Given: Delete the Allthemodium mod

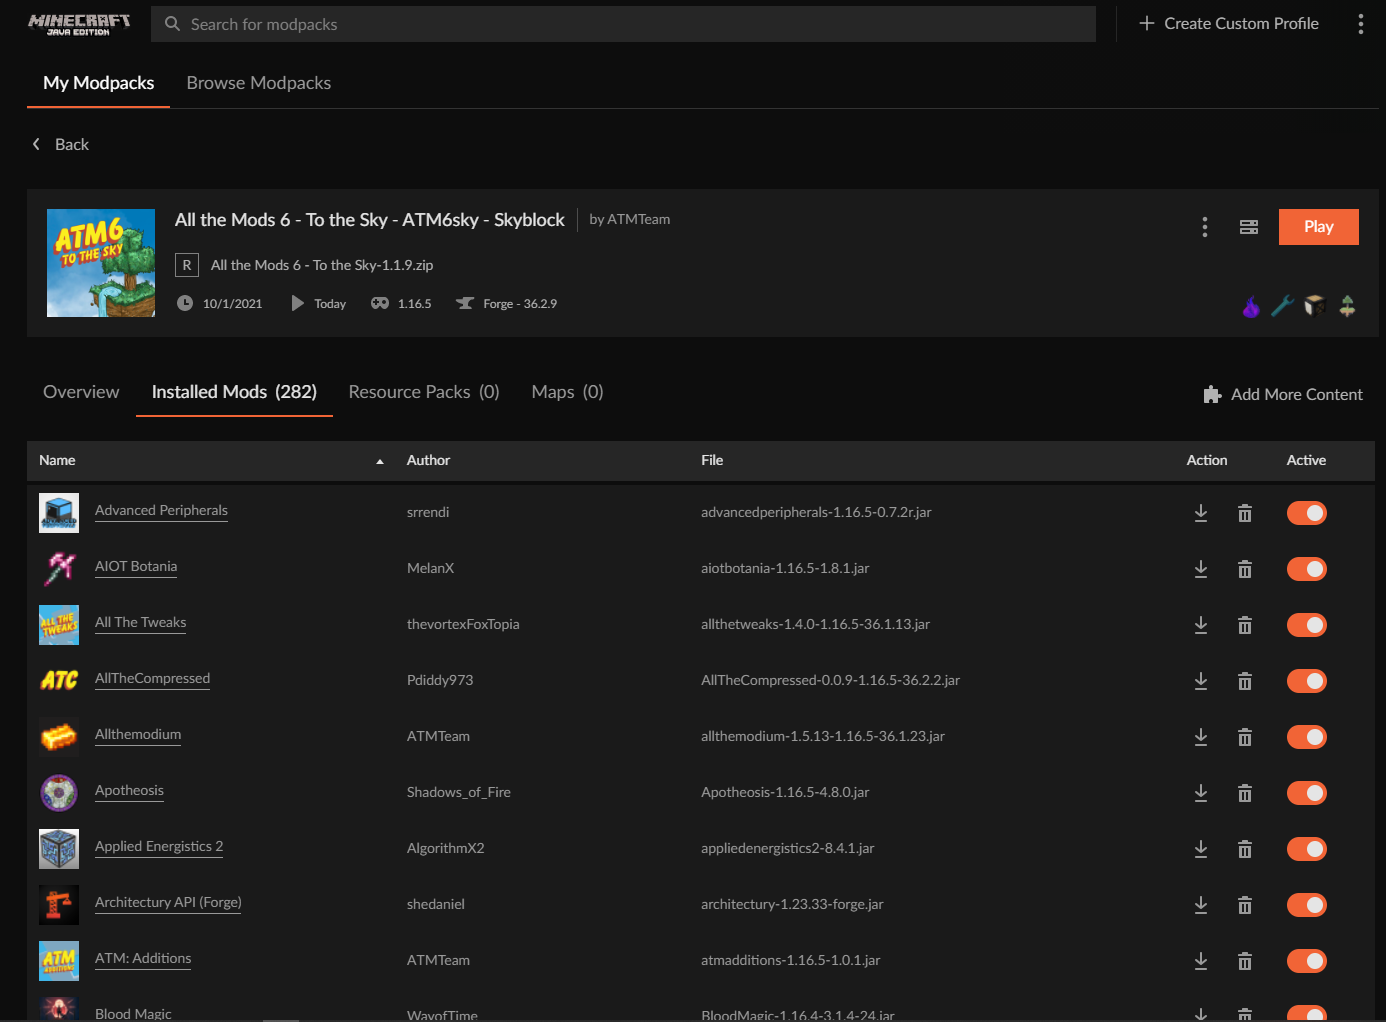Looking at the screenshot, I should point(1245,737).
